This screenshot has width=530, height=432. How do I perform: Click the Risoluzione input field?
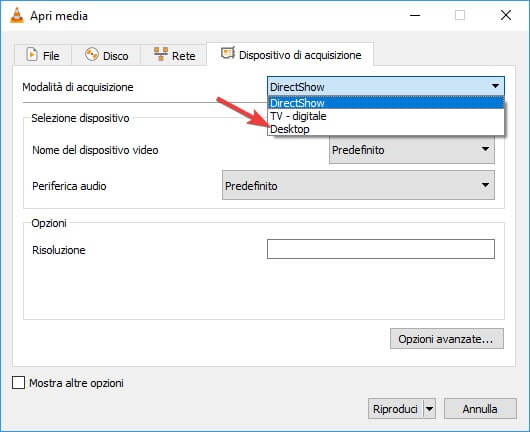(381, 249)
